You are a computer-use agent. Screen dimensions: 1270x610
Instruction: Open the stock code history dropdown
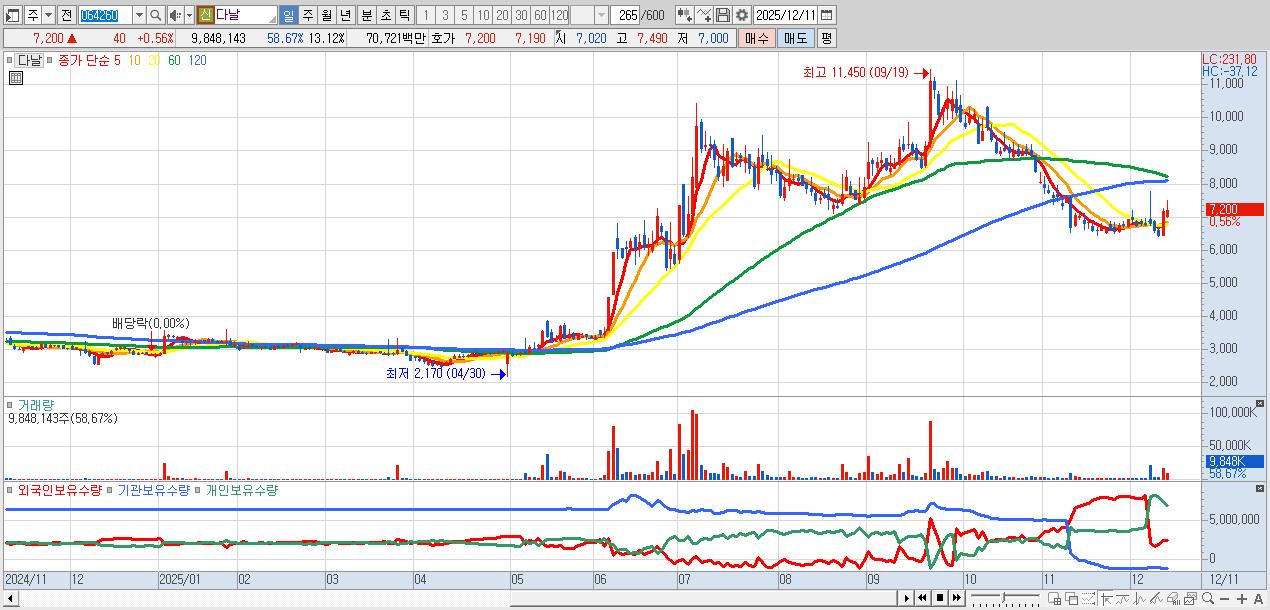tap(139, 15)
